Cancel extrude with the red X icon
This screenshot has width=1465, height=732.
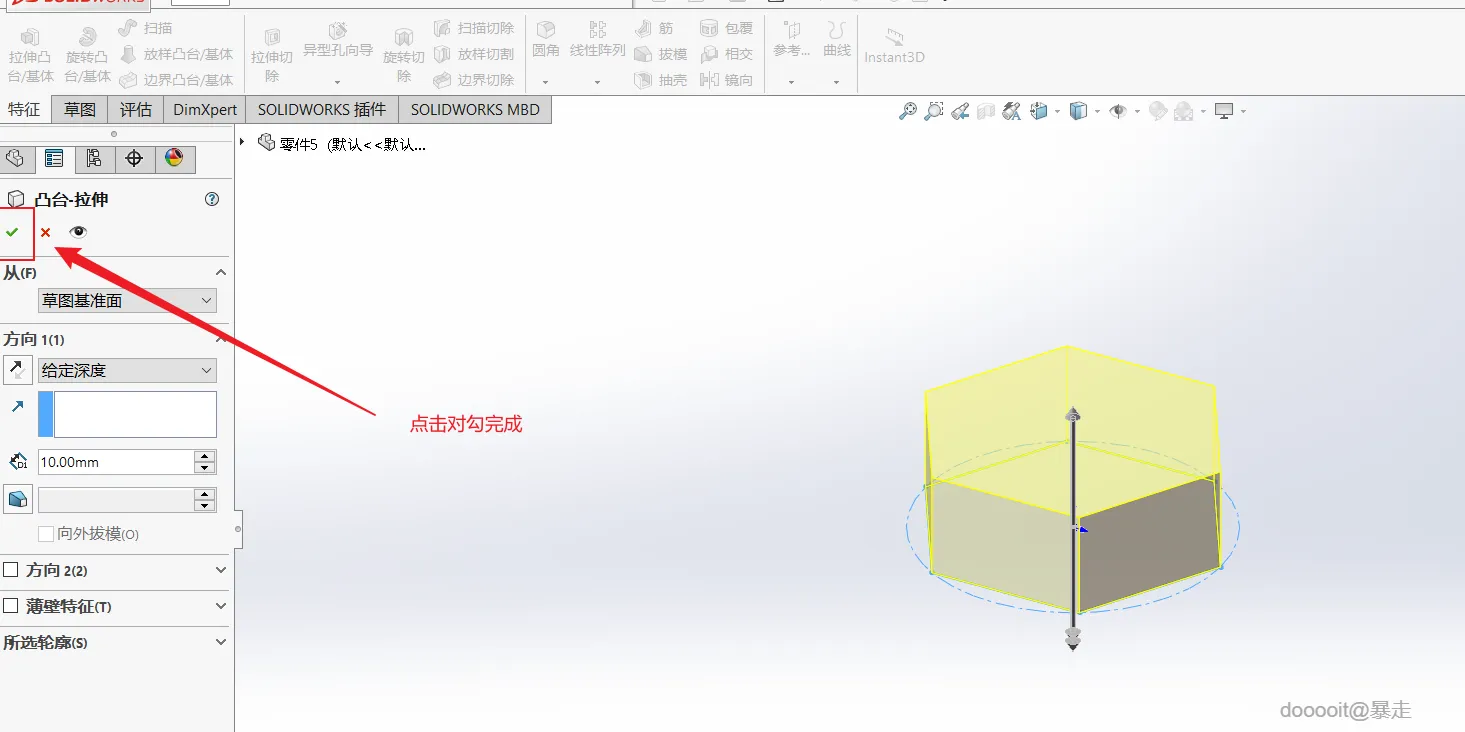coord(45,232)
